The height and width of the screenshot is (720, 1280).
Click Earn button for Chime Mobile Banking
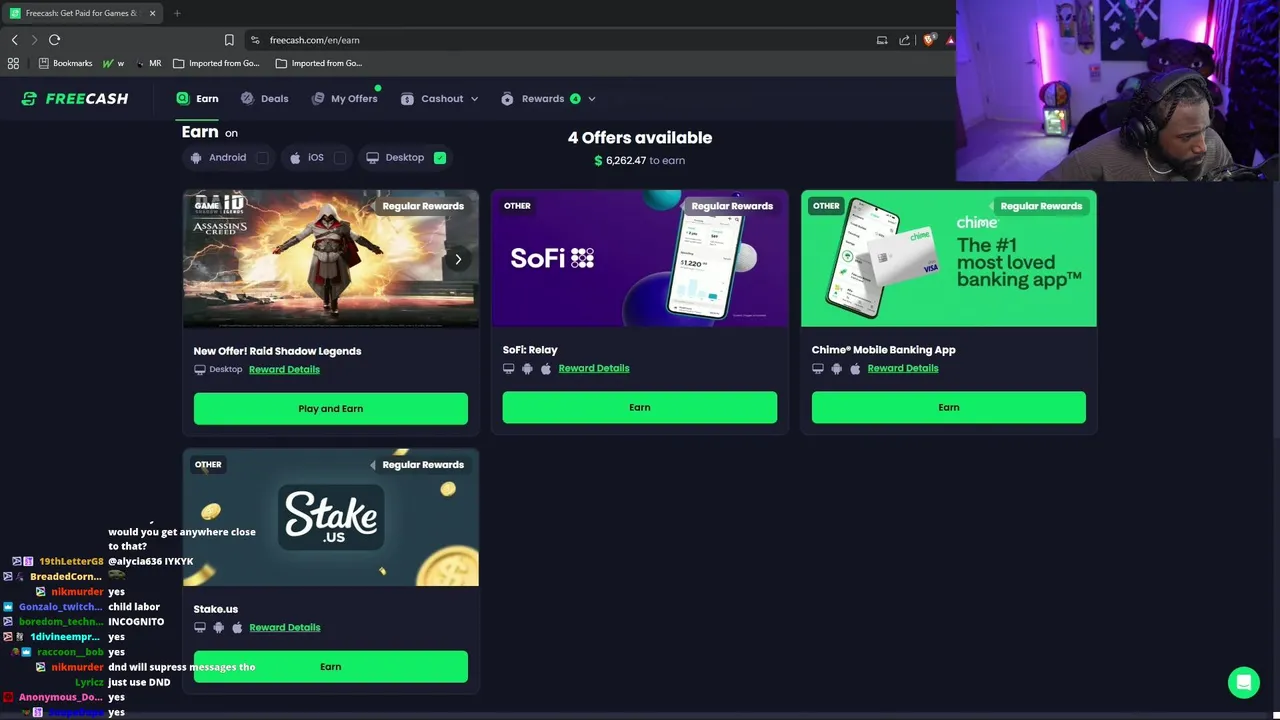pyautogui.click(x=949, y=407)
